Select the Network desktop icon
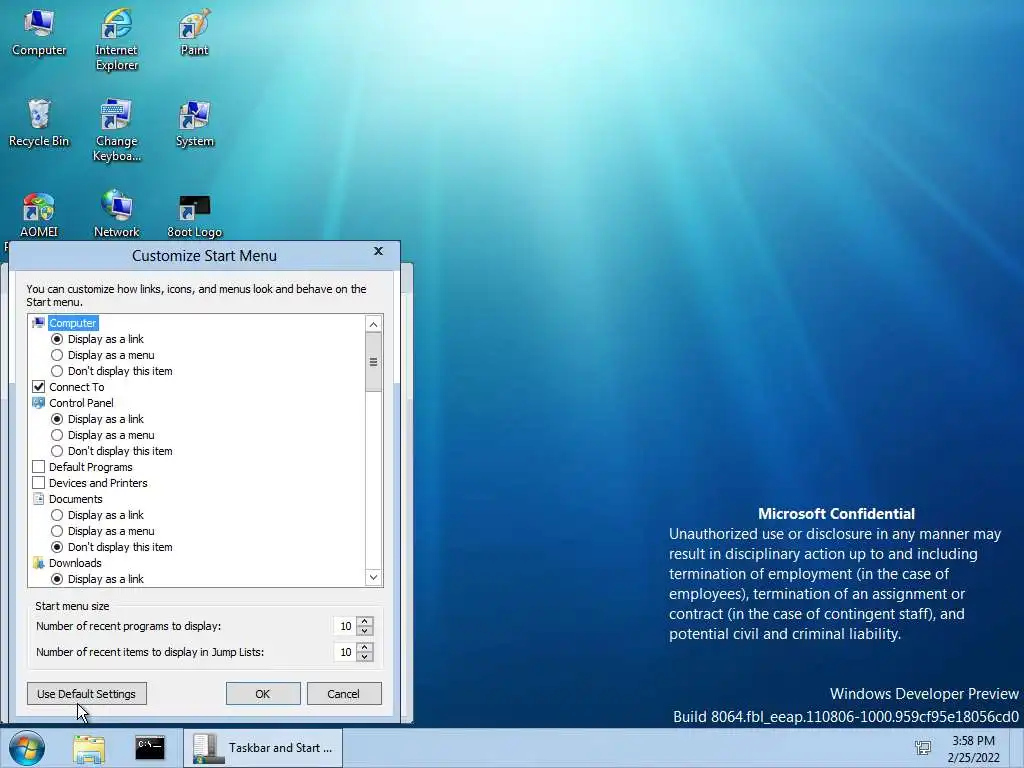The image size is (1024, 768). coord(116,215)
